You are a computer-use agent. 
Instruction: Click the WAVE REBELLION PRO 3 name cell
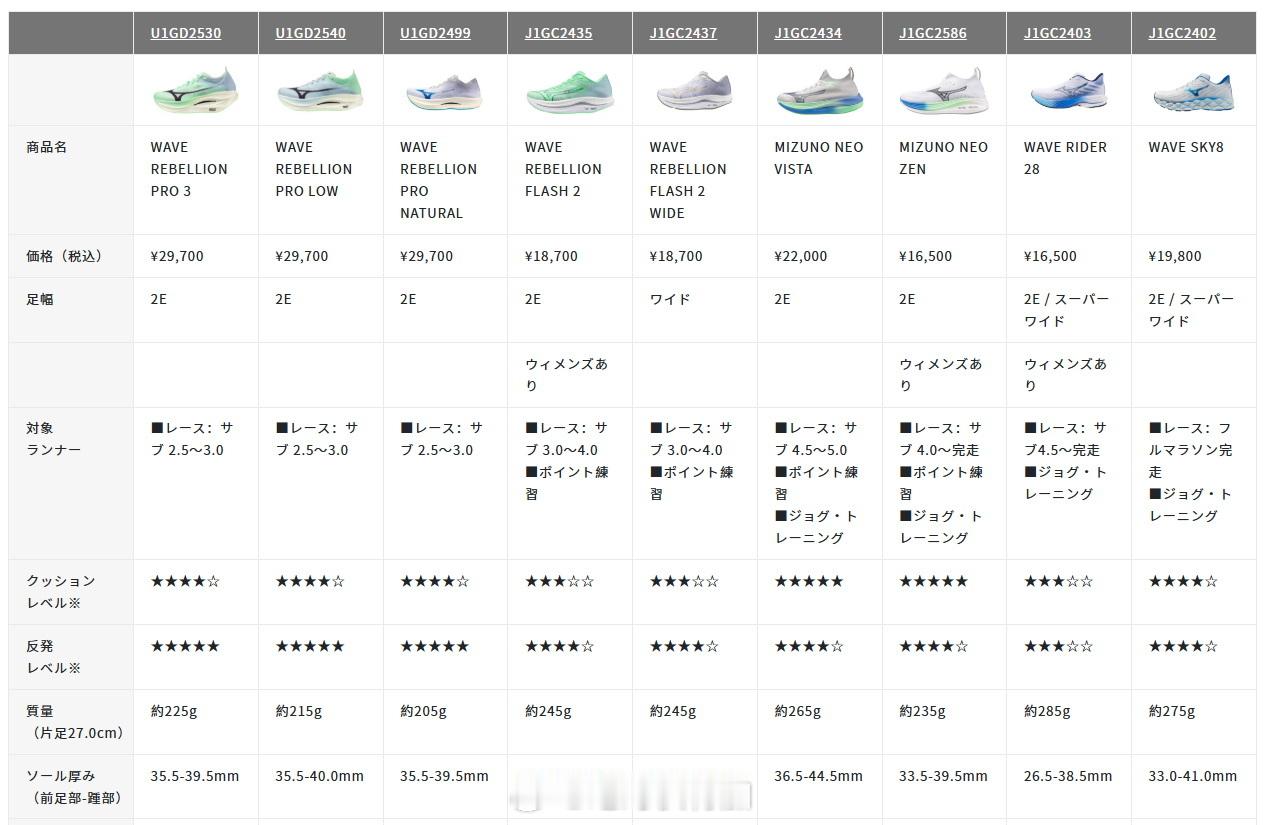(196, 180)
